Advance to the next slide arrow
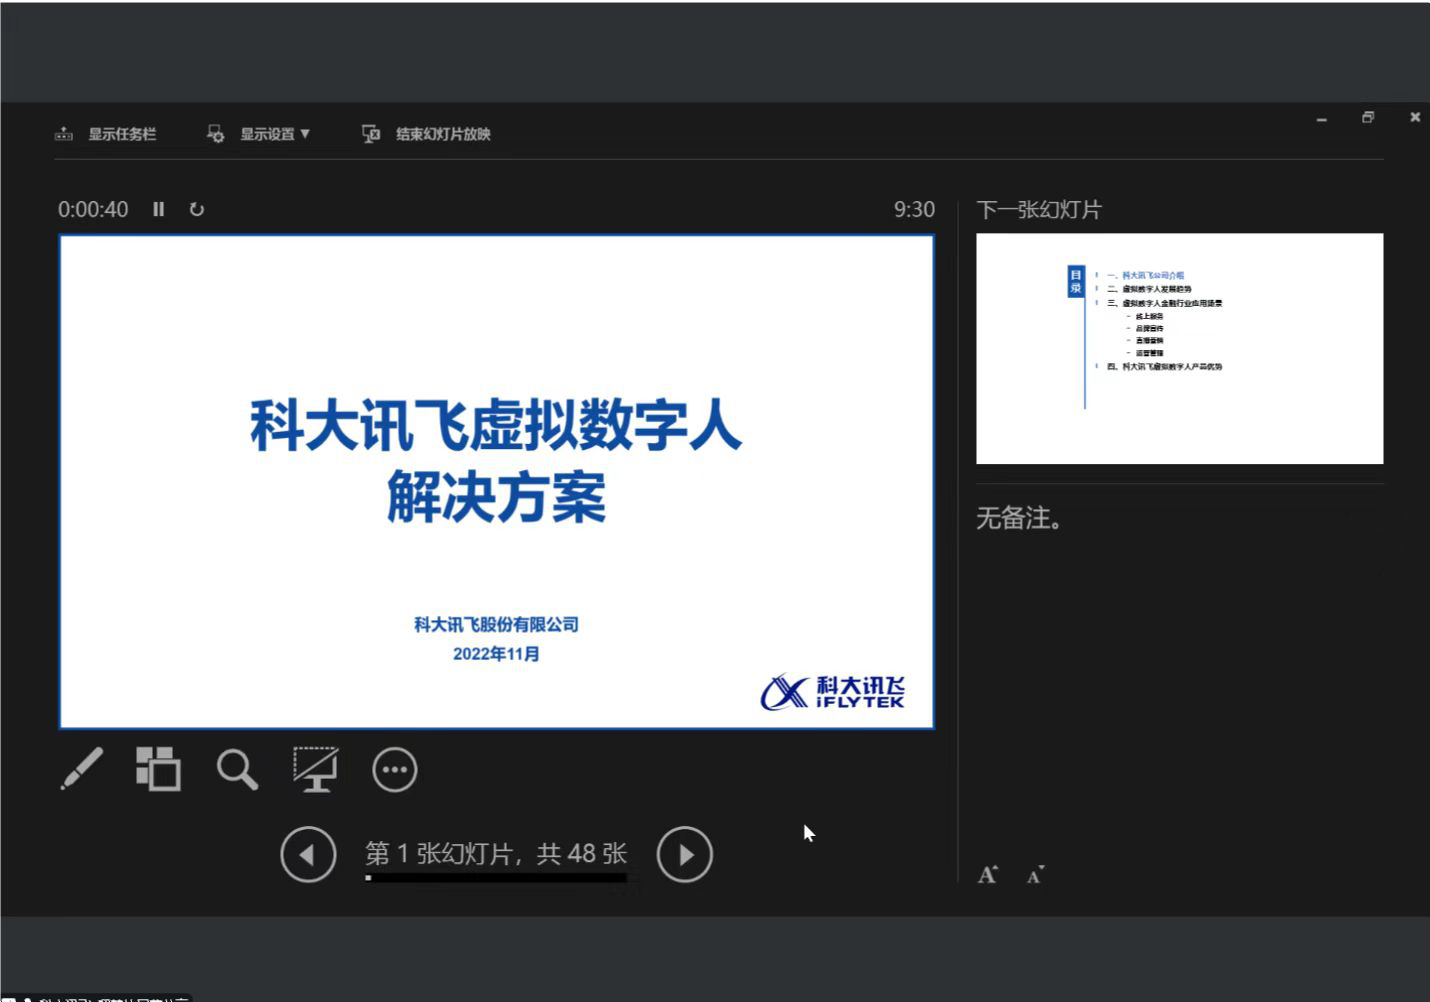The width and height of the screenshot is (1430, 1002). 685,855
